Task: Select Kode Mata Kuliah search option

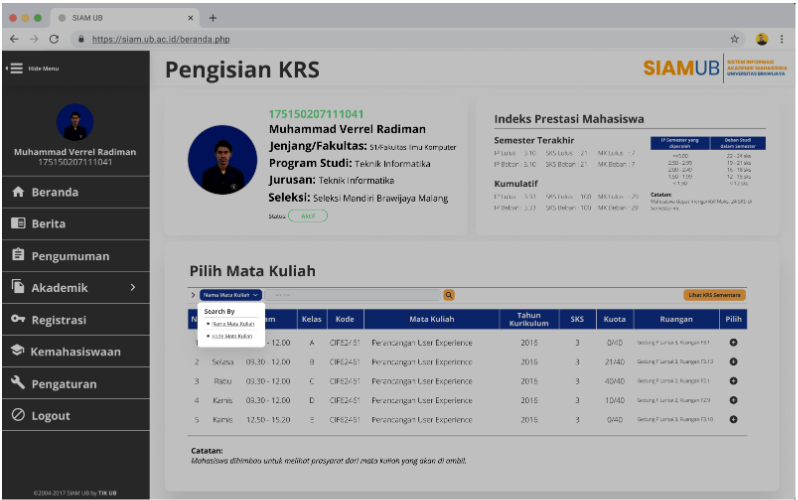Action: click(x=232, y=336)
